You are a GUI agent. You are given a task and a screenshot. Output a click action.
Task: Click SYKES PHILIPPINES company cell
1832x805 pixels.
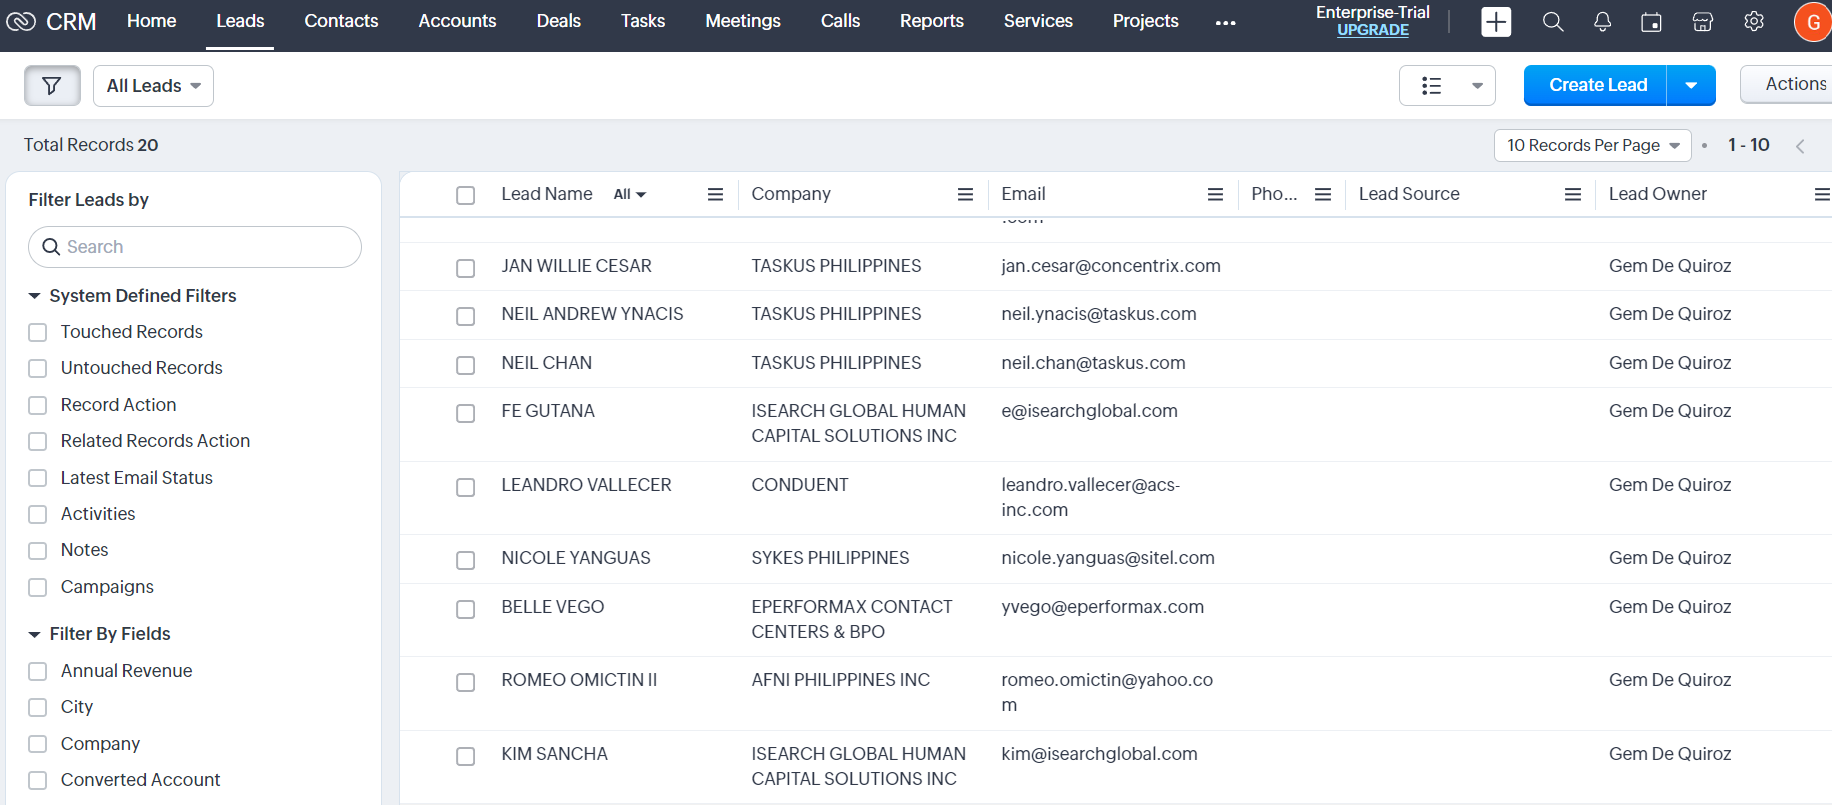pyautogui.click(x=830, y=558)
